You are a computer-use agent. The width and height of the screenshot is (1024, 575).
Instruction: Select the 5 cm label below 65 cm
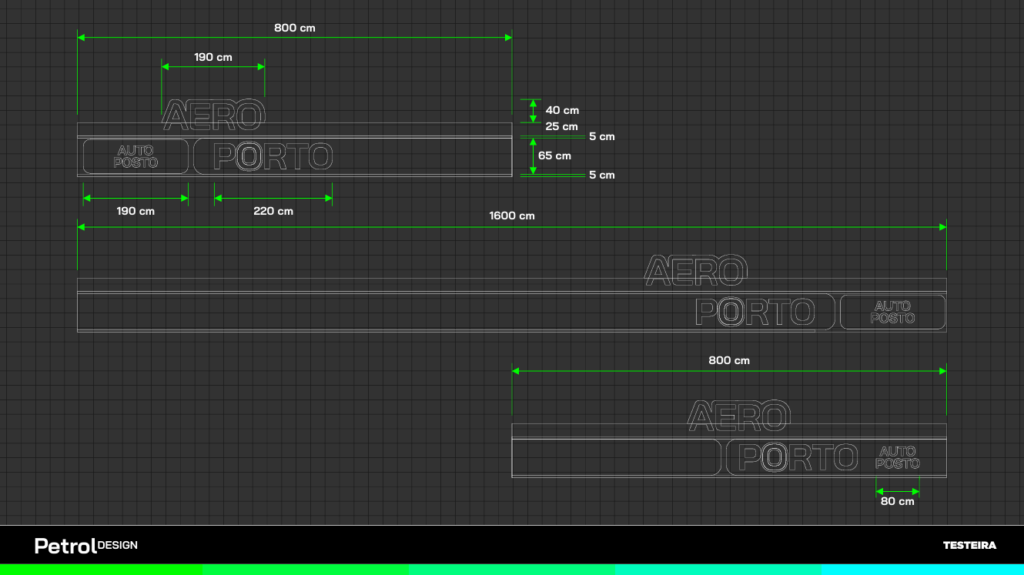click(x=601, y=175)
